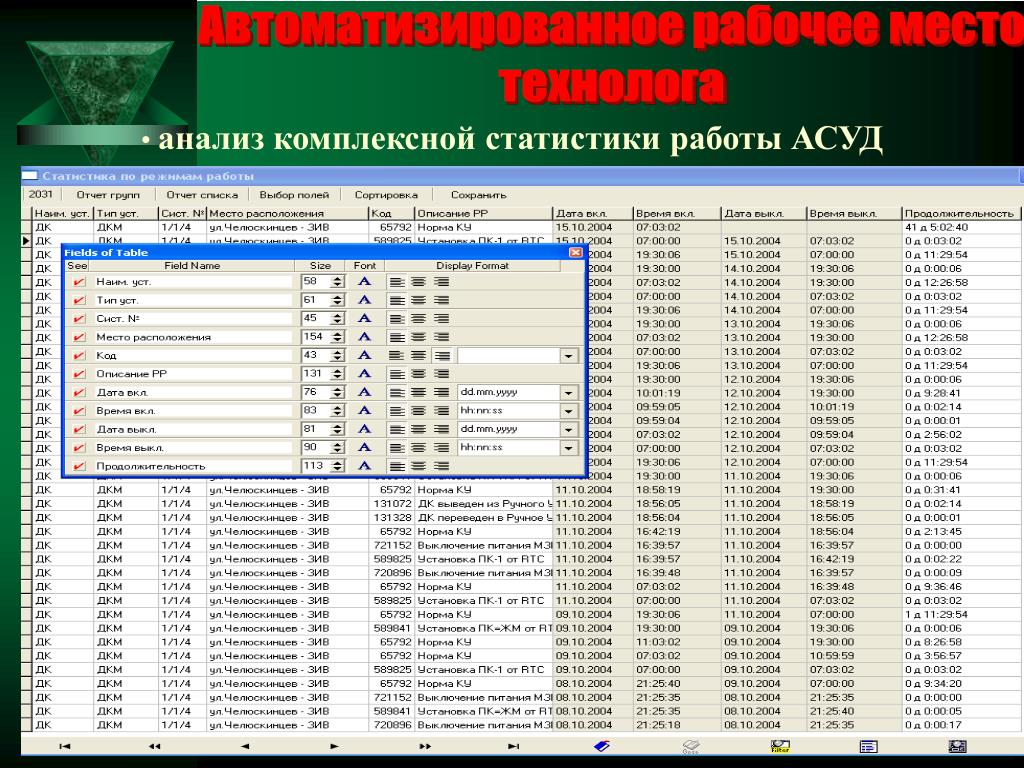Click size spinner for Место расположения field

[337, 337]
